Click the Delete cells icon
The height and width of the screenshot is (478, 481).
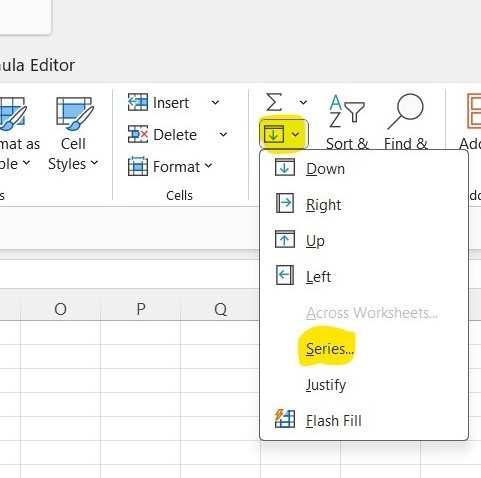[138, 134]
